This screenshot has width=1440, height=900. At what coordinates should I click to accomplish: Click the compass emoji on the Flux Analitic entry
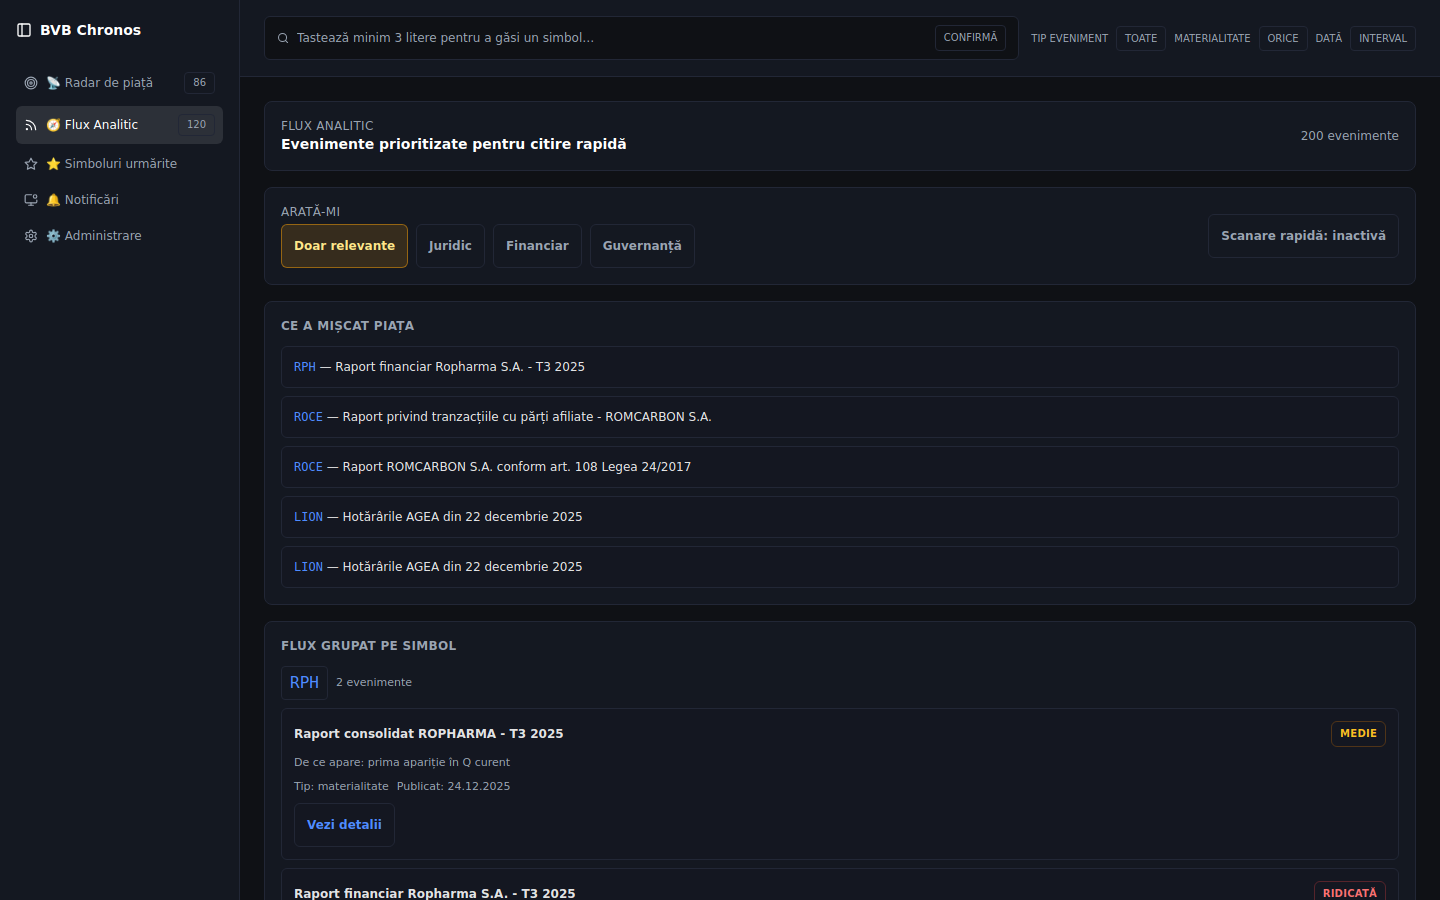click(53, 124)
